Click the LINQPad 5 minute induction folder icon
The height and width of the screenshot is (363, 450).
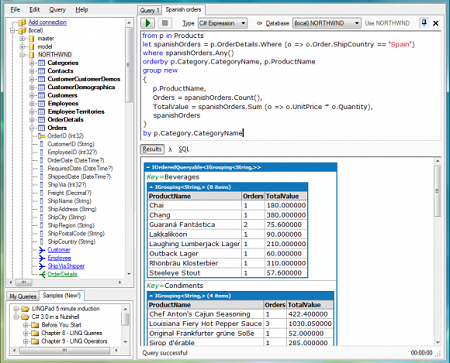[25, 309]
